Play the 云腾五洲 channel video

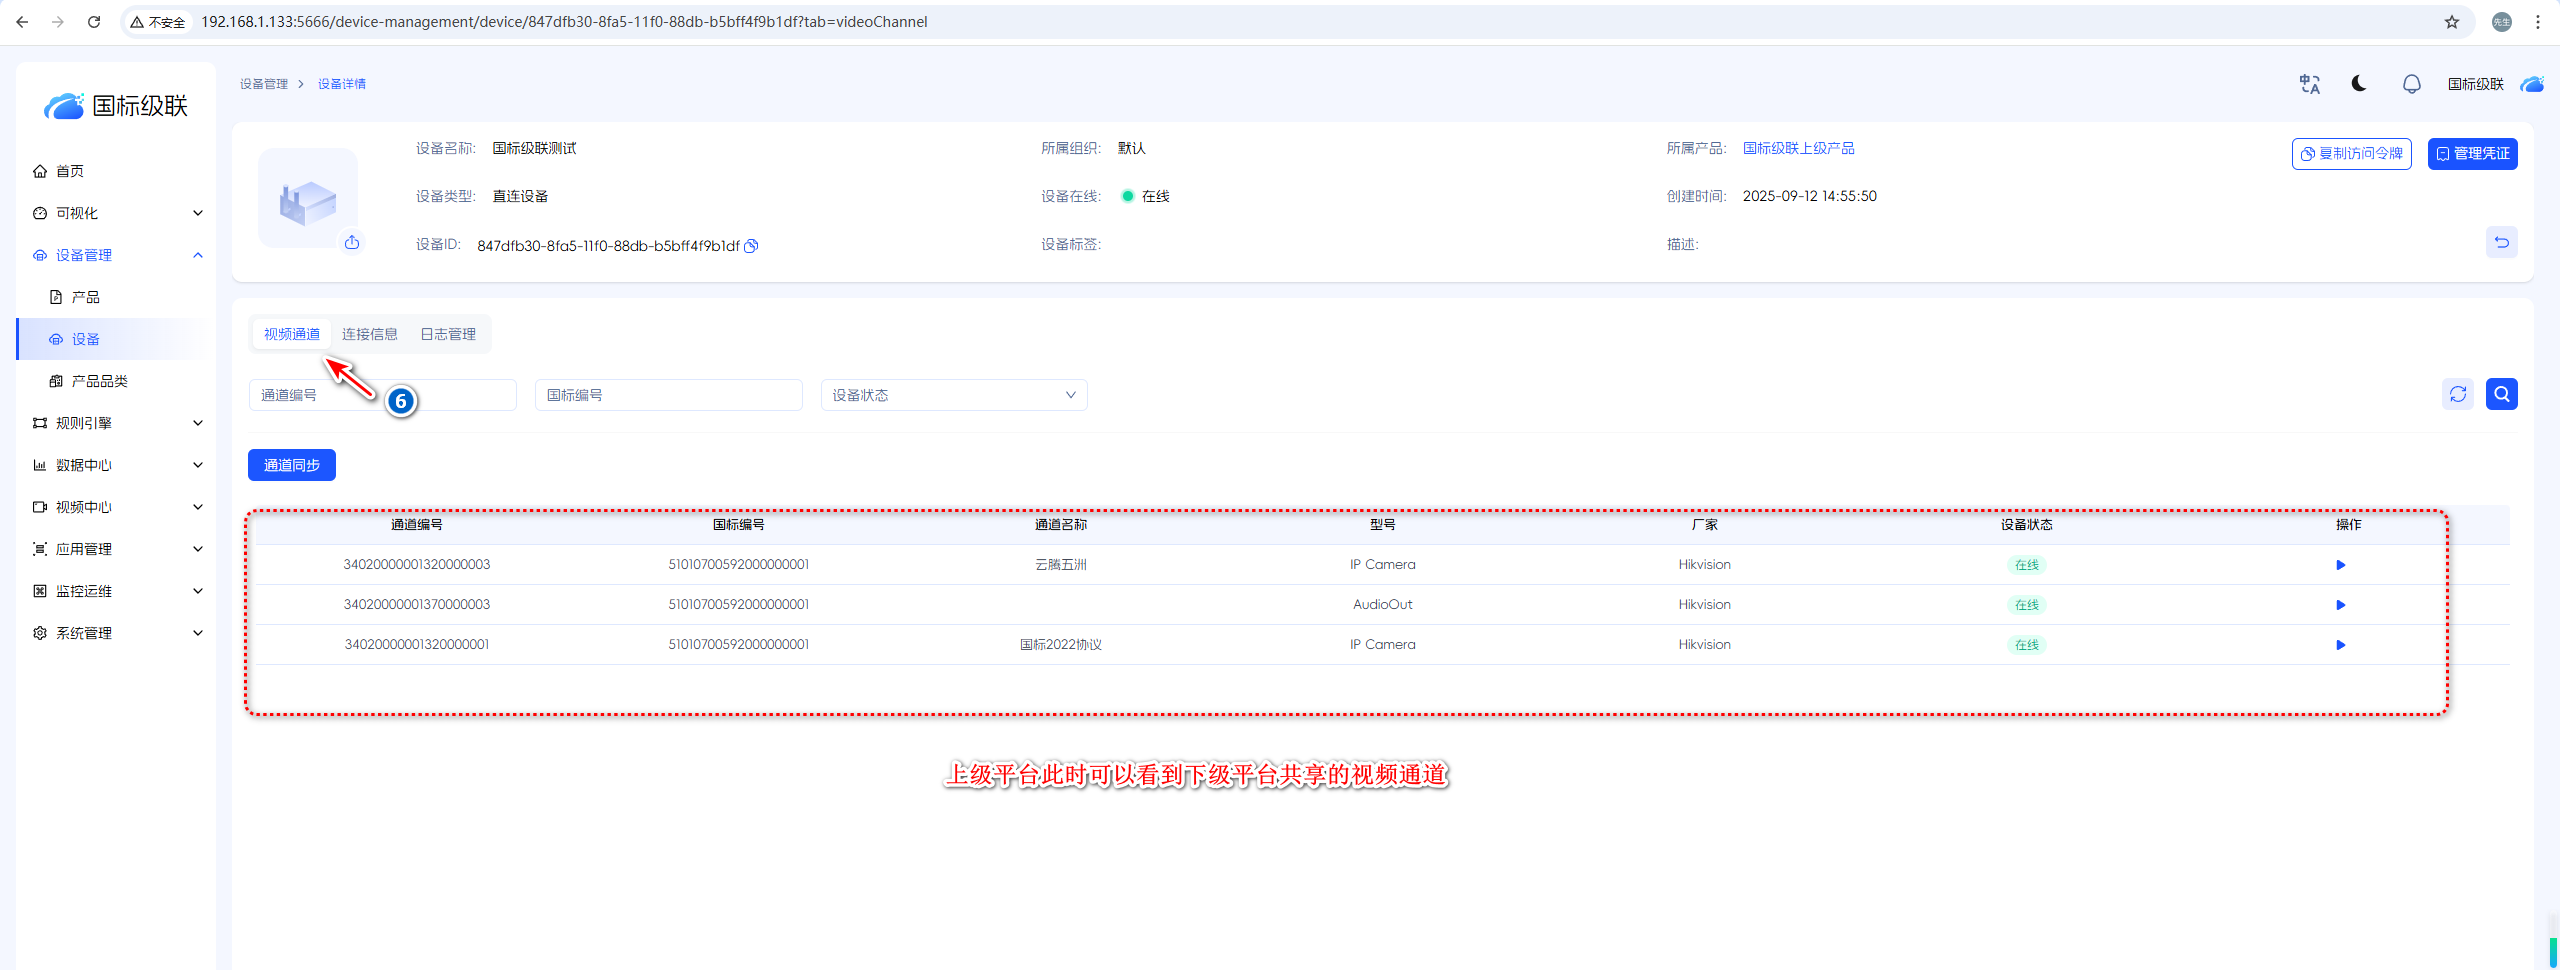(x=2340, y=565)
